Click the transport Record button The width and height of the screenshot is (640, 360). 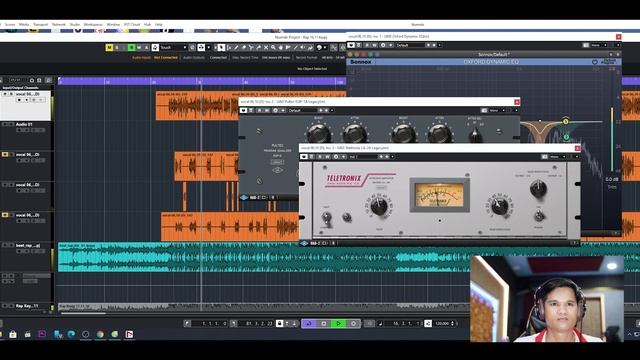[353, 324]
